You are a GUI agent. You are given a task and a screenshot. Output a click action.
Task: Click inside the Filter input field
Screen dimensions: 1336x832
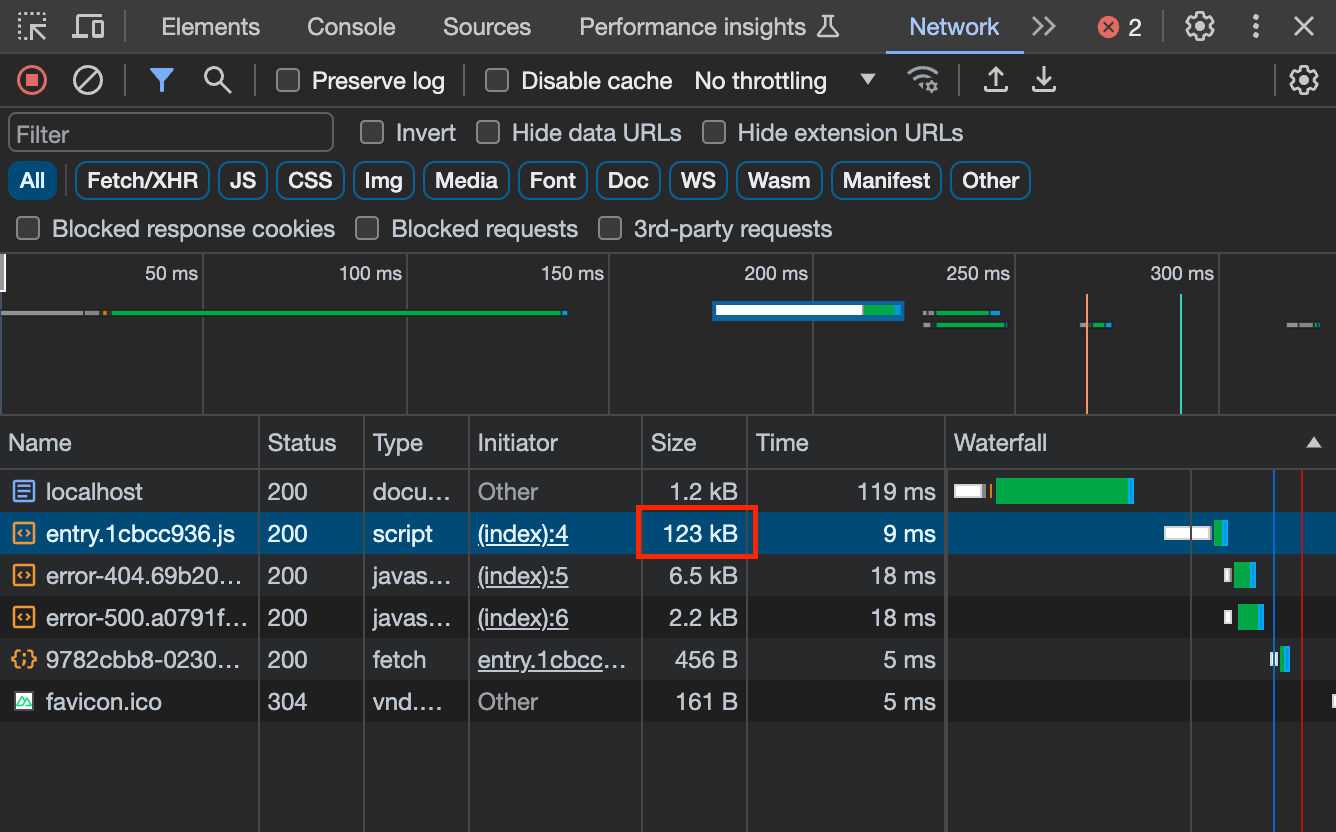click(x=170, y=132)
